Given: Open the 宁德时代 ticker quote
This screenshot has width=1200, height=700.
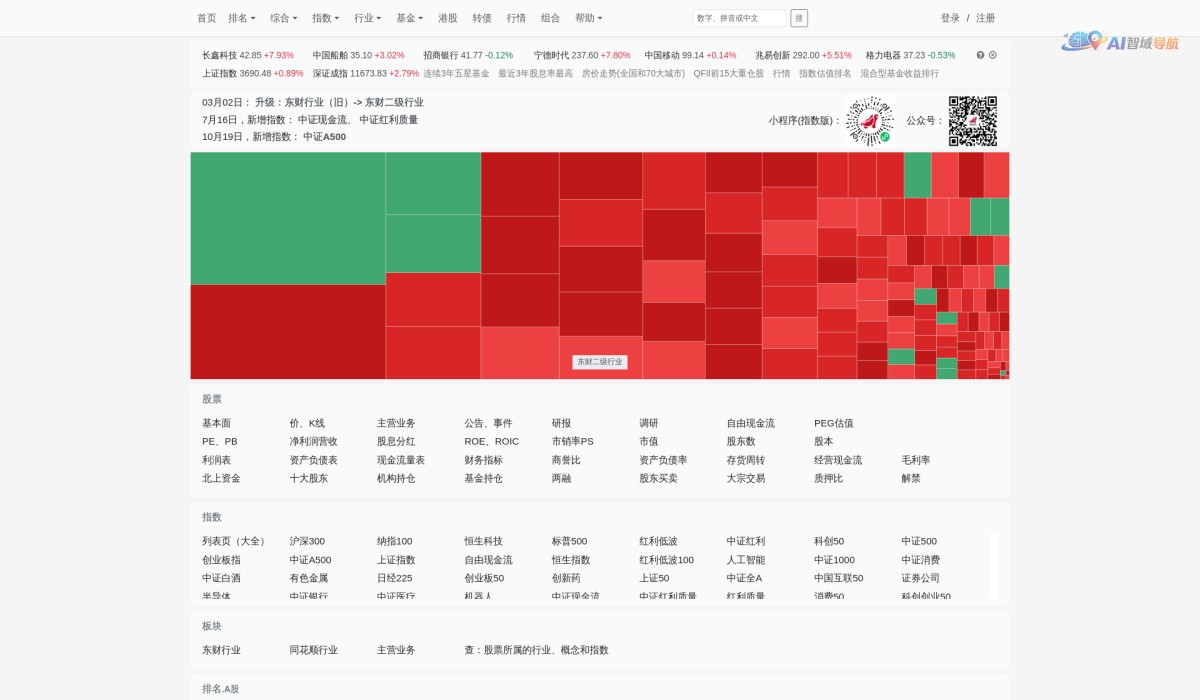Looking at the screenshot, I should [x=582, y=56].
